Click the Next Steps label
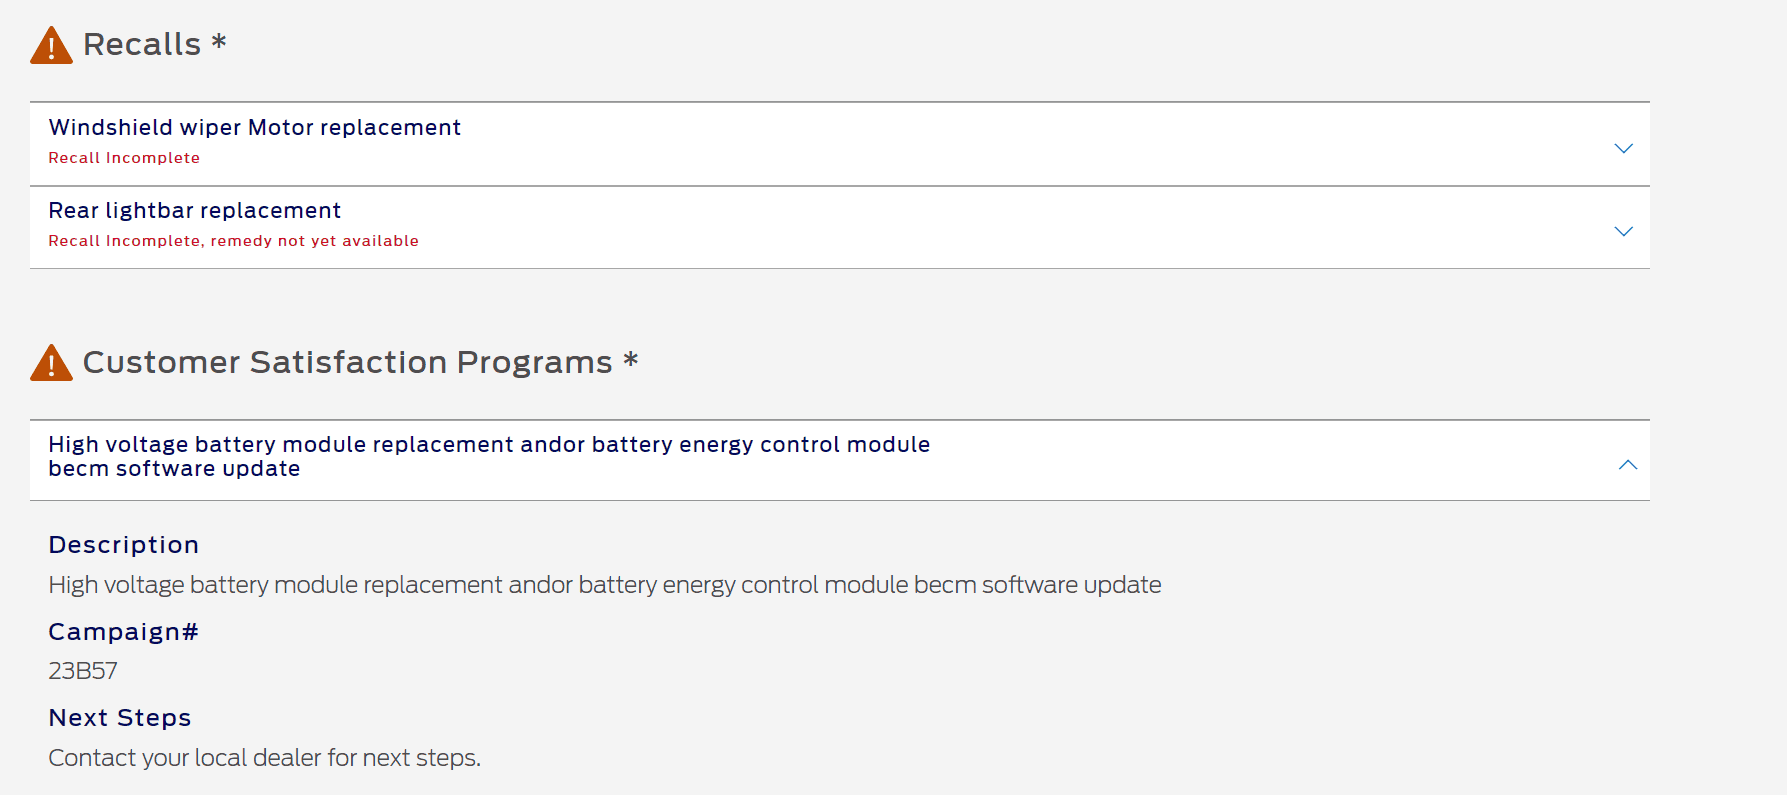Screen dimensions: 1787x795 tap(119, 718)
